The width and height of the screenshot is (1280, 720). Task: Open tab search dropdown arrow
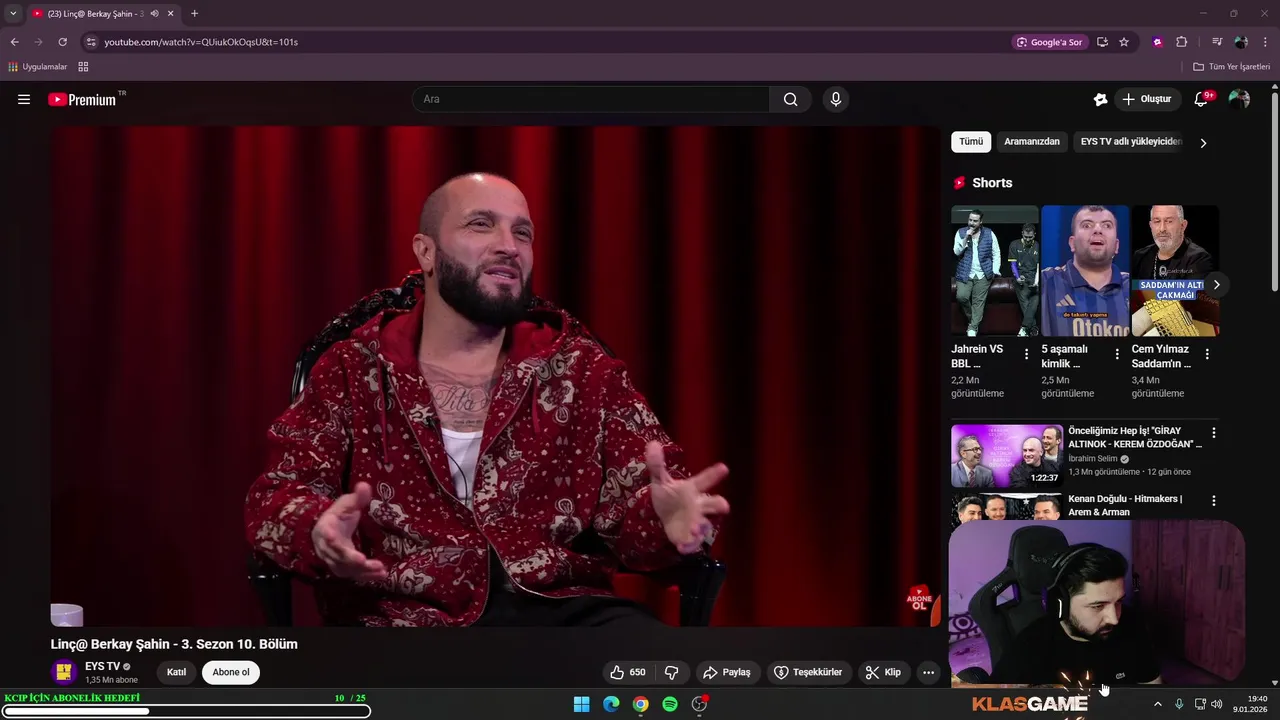tap(13, 14)
